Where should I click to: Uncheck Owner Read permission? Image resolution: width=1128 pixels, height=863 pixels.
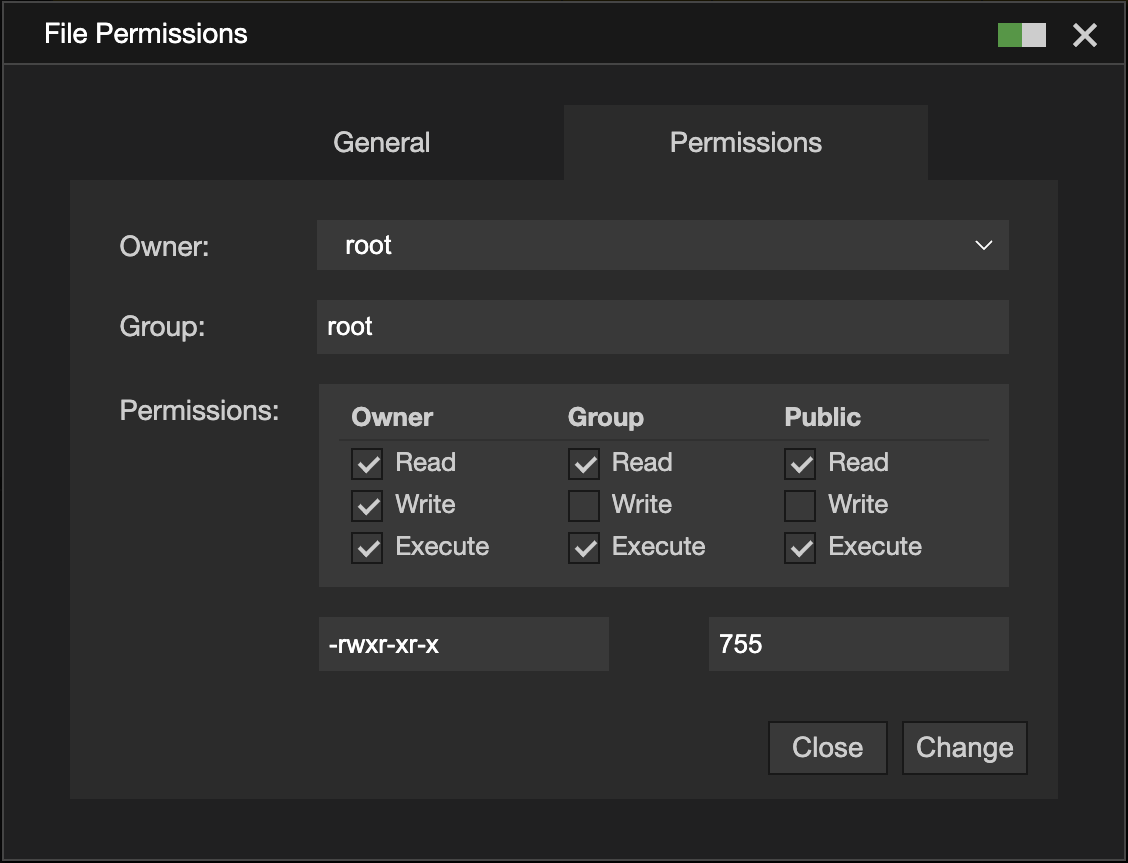(x=367, y=464)
